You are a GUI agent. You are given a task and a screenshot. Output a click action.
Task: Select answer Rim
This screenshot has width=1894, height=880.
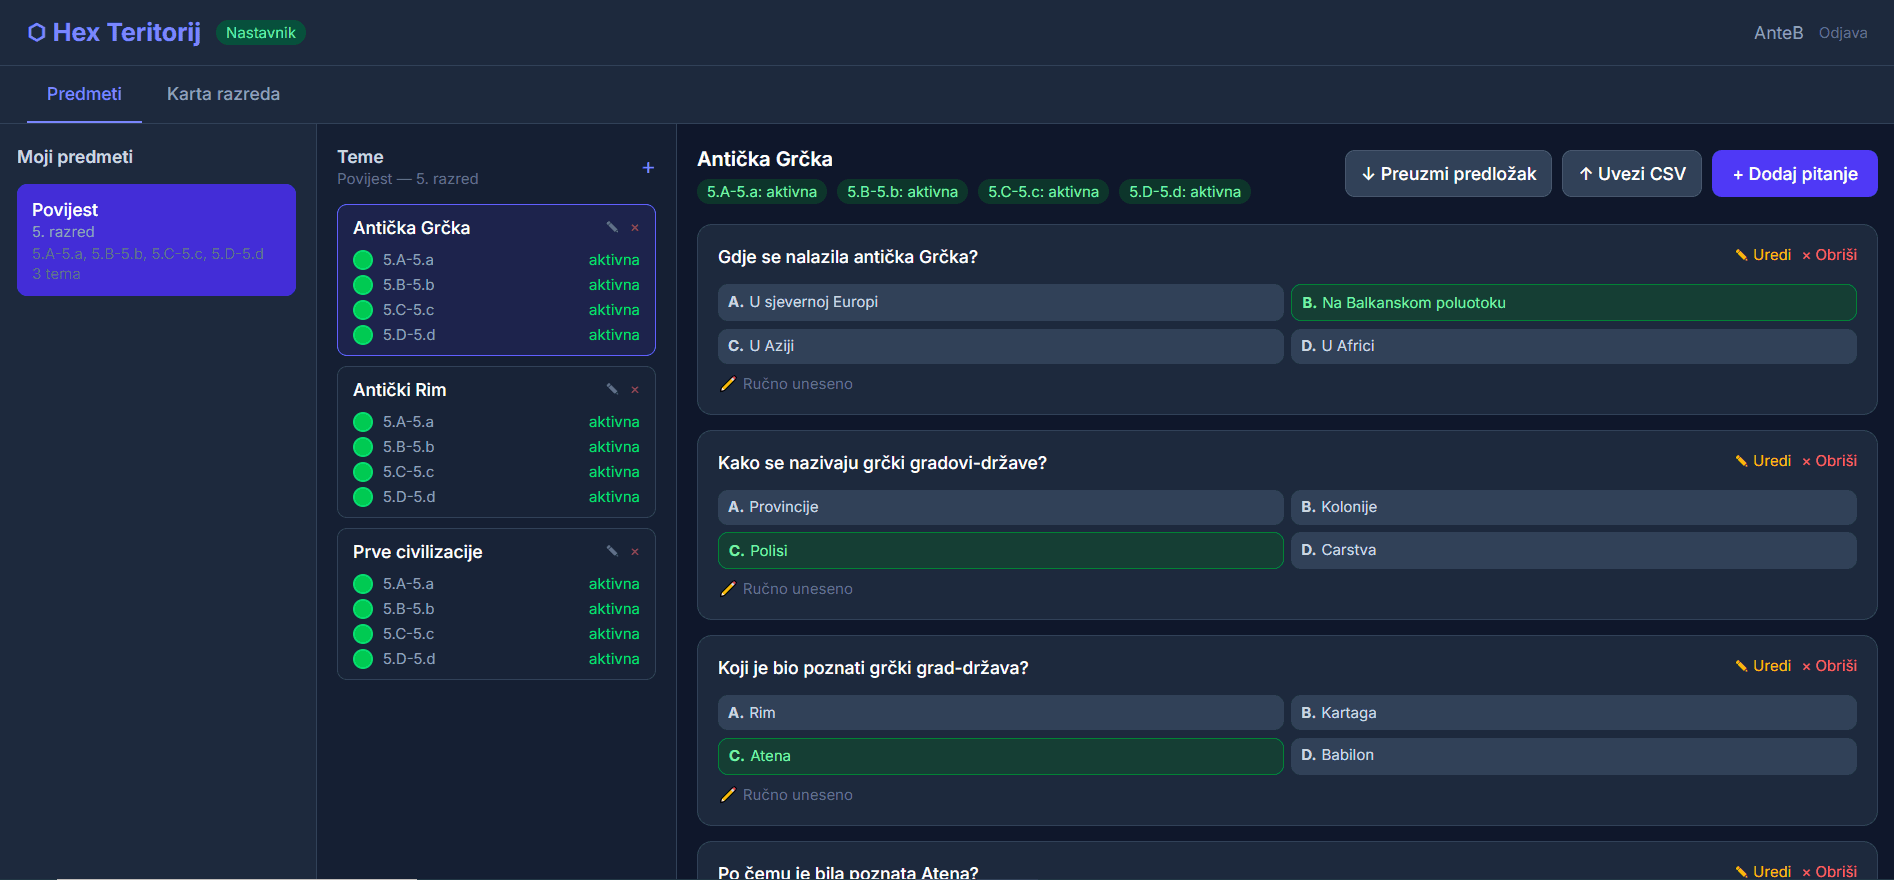(x=1000, y=713)
